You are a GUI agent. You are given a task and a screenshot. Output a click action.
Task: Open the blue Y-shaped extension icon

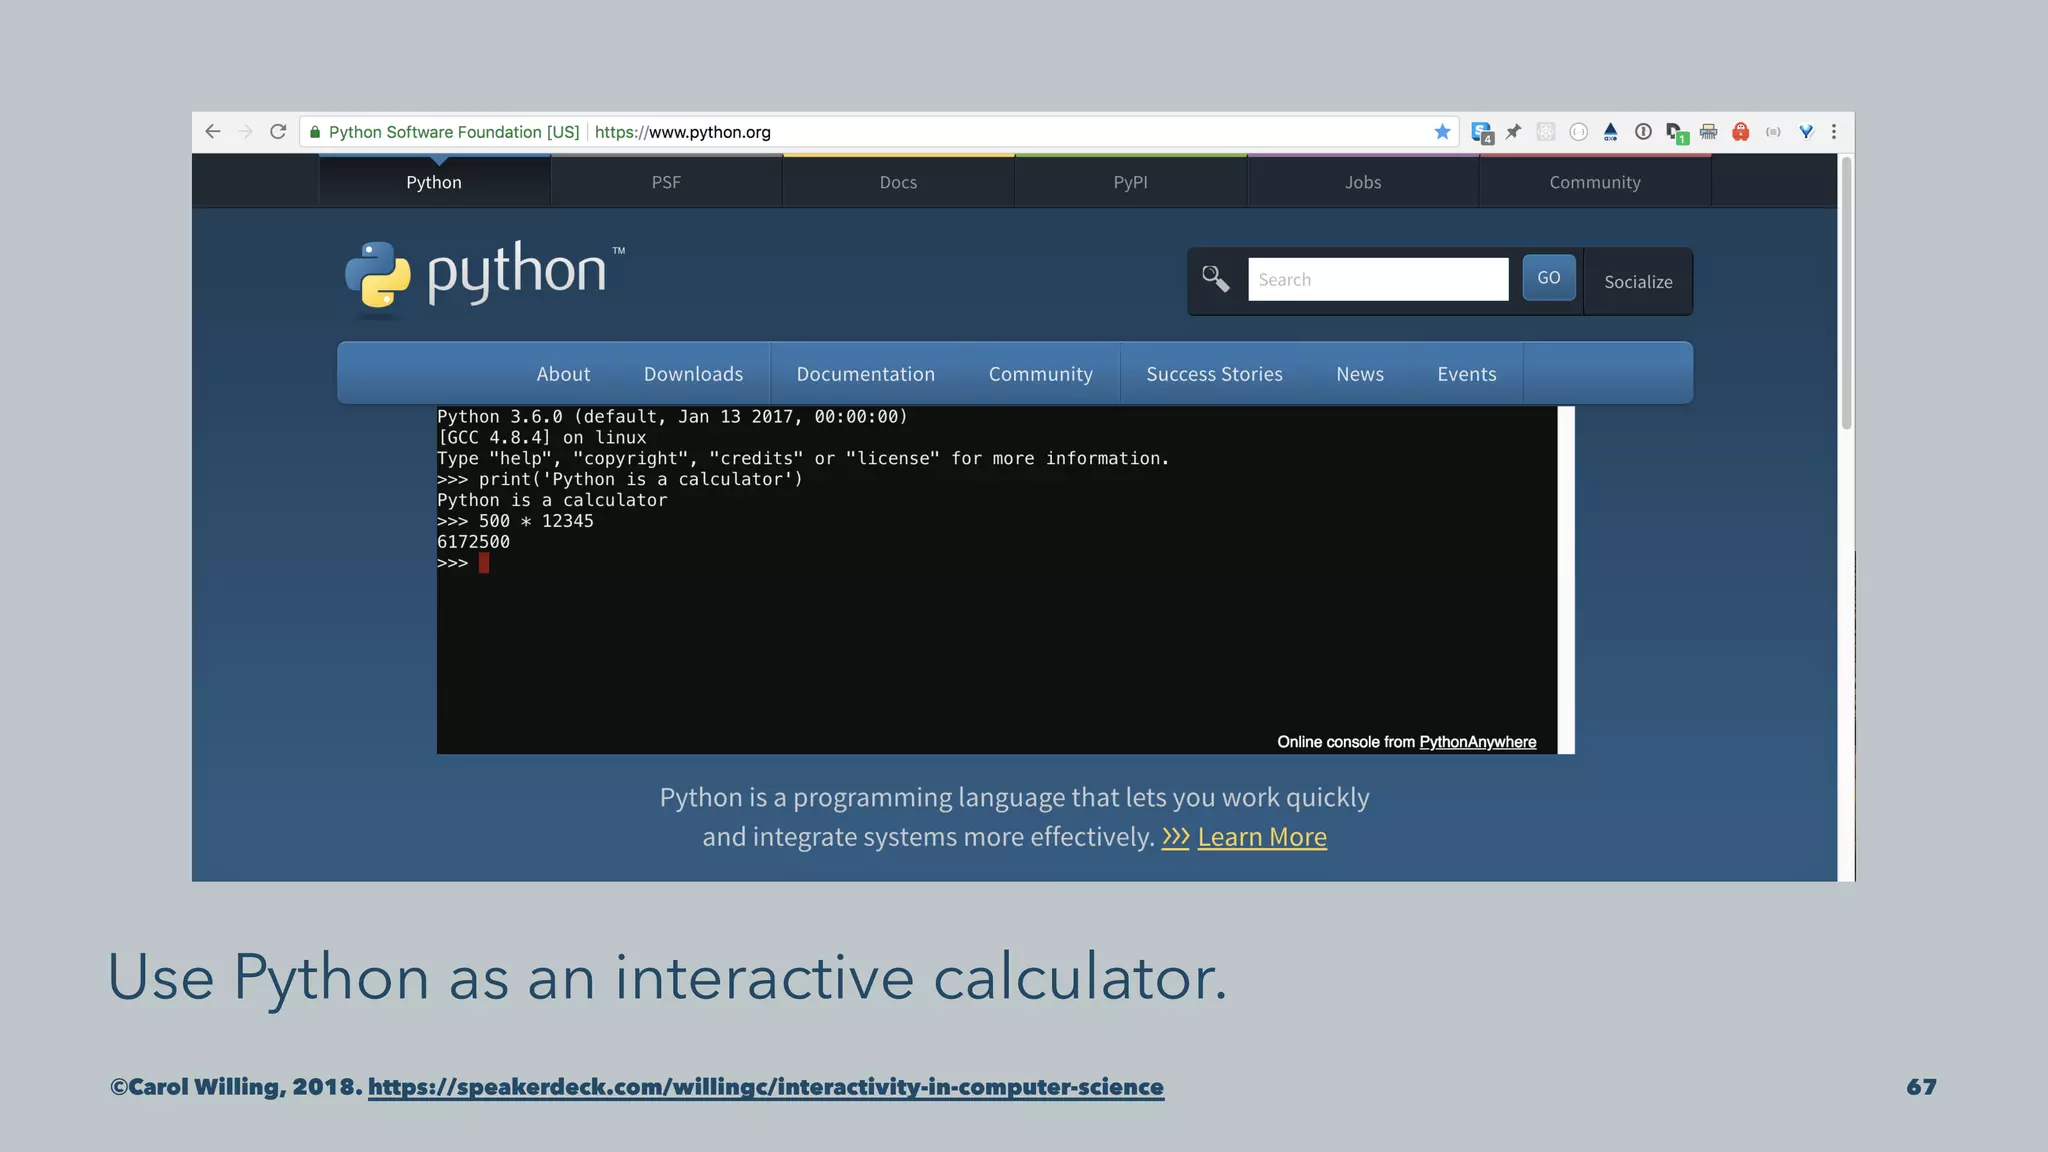(1806, 132)
